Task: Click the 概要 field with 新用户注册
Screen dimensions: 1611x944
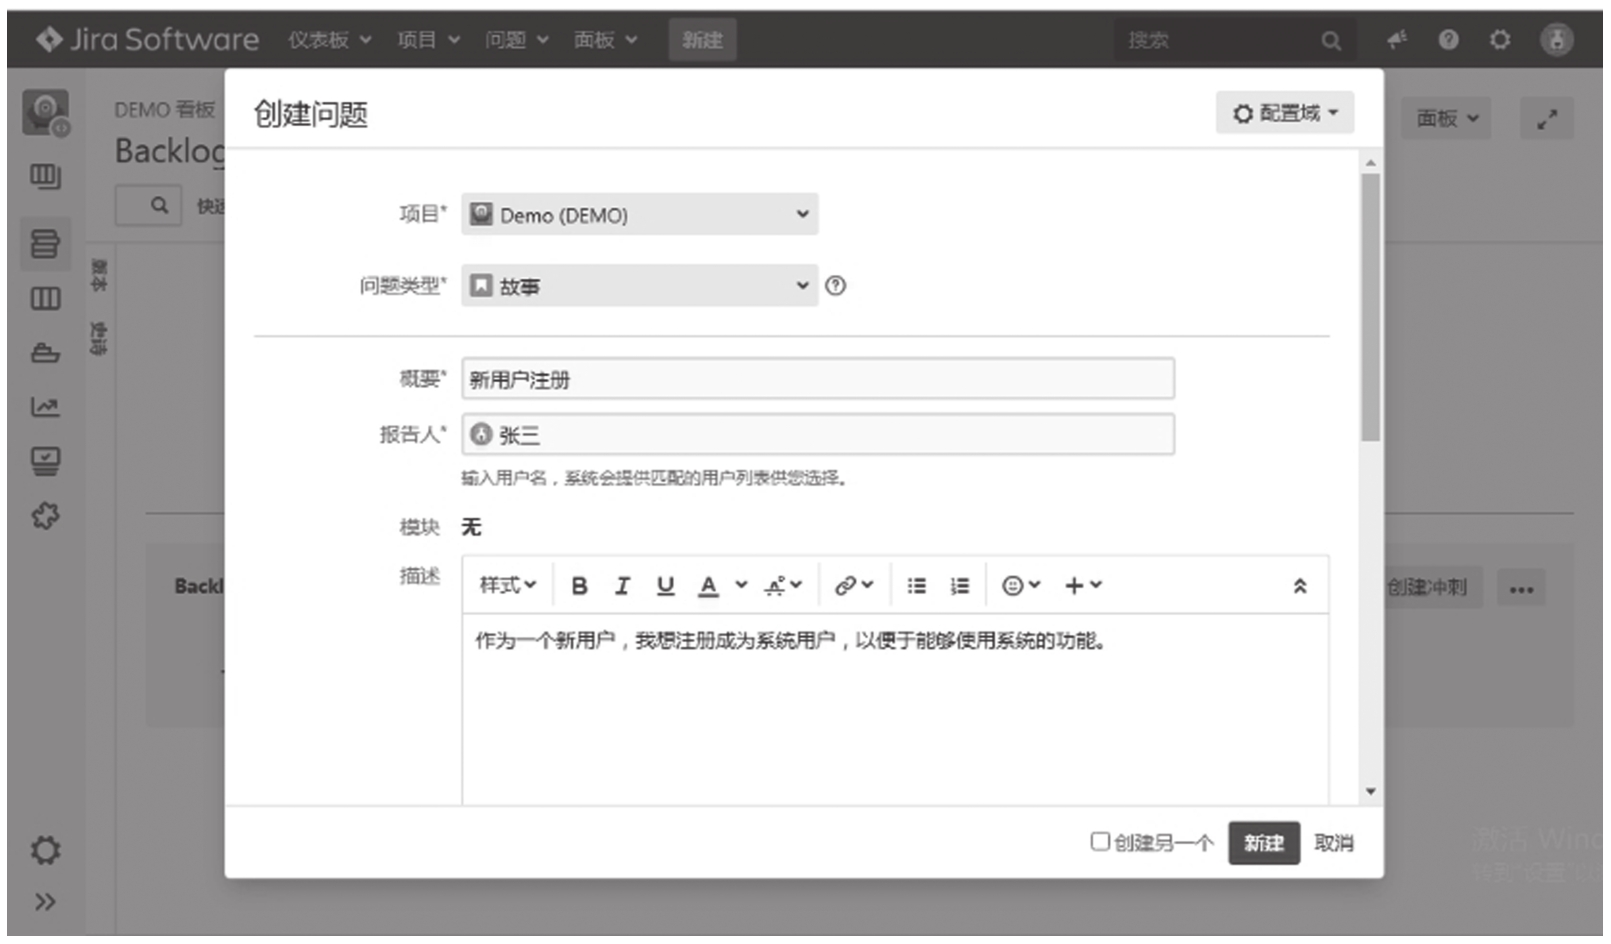Action: (x=818, y=379)
